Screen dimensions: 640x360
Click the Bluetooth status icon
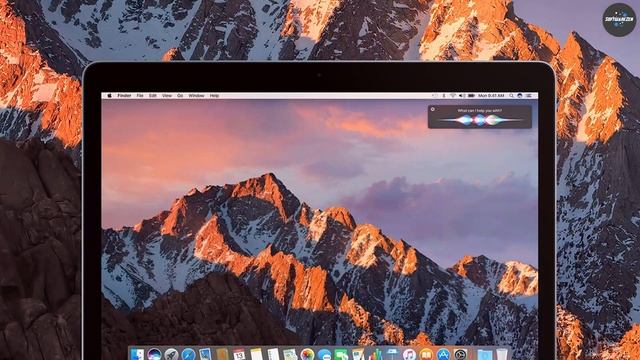pos(444,96)
